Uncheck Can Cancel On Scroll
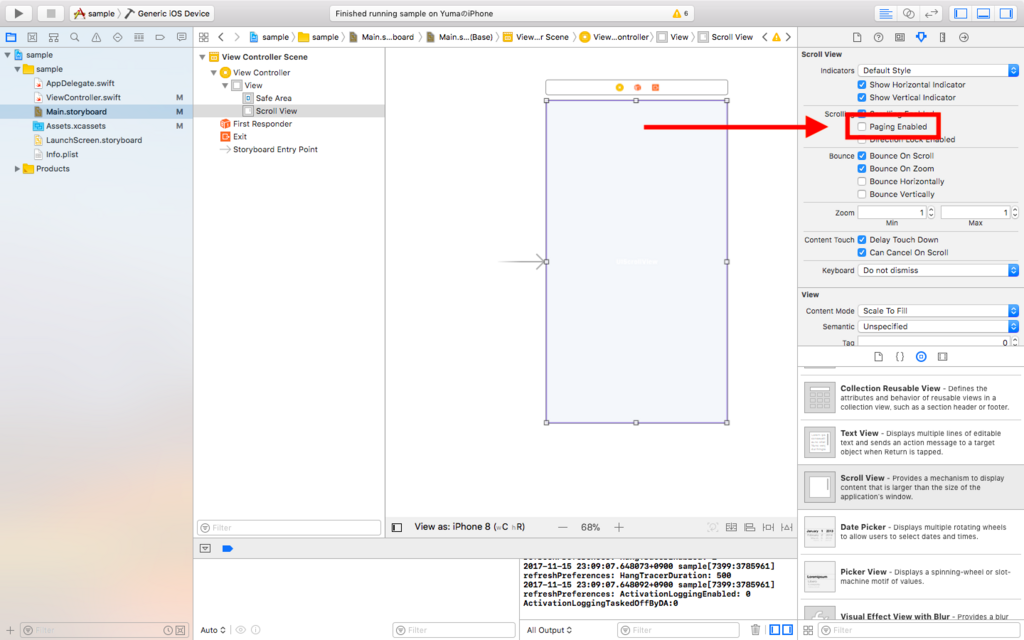This screenshot has height=640, width=1024. 861,252
